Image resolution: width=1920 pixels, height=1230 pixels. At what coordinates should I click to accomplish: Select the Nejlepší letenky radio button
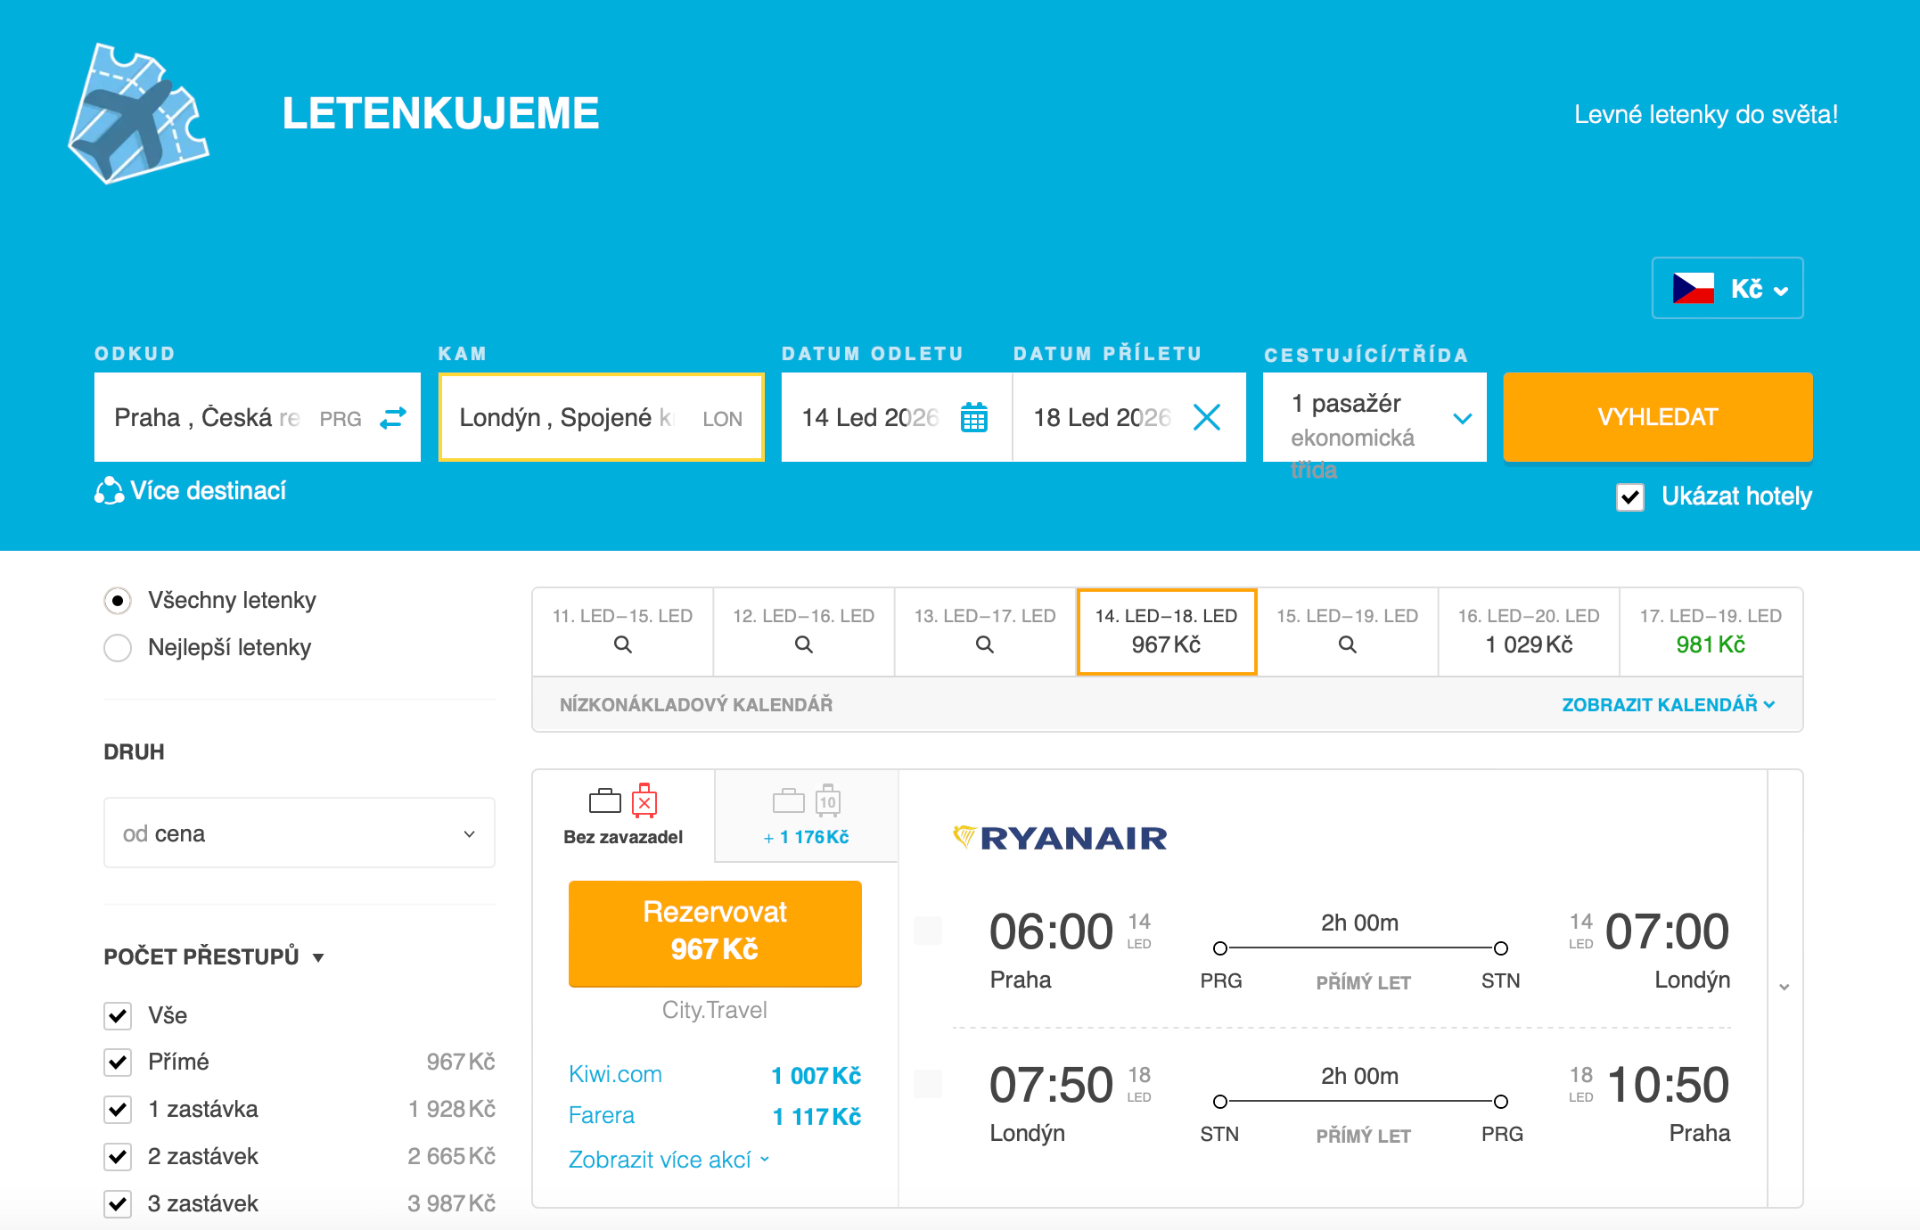(x=118, y=648)
